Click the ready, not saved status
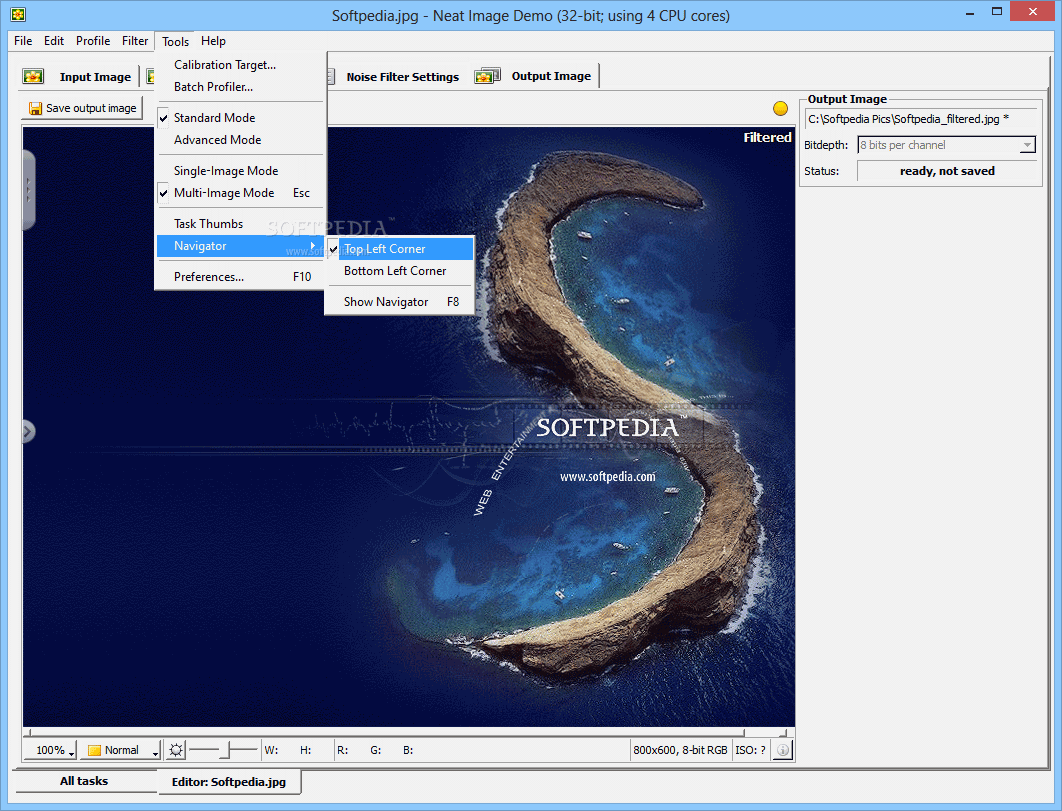The width and height of the screenshot is (1062, 811). 947,171
